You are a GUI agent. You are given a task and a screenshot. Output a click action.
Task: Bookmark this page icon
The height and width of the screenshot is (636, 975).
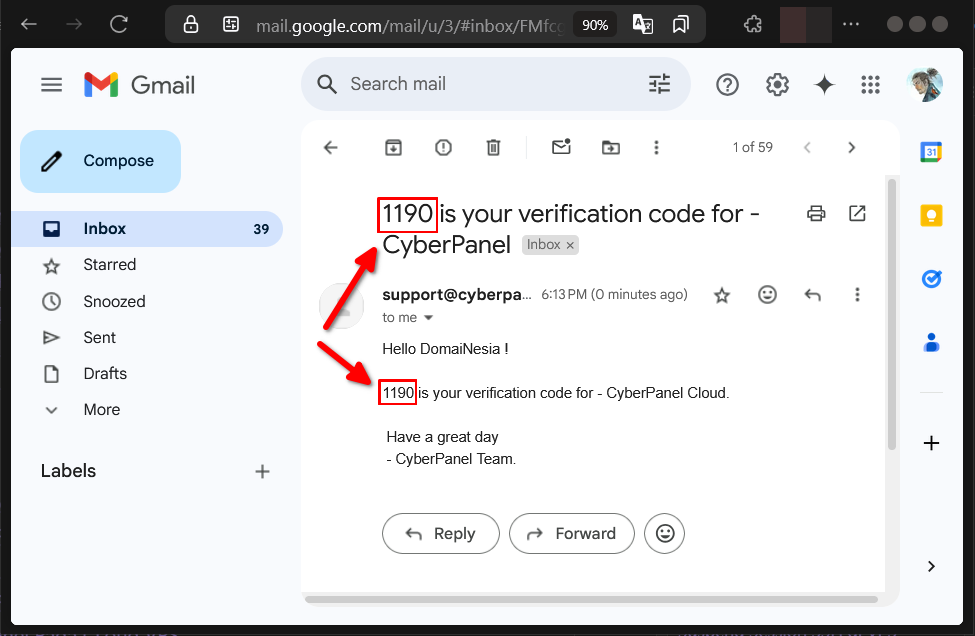[681, 24]
